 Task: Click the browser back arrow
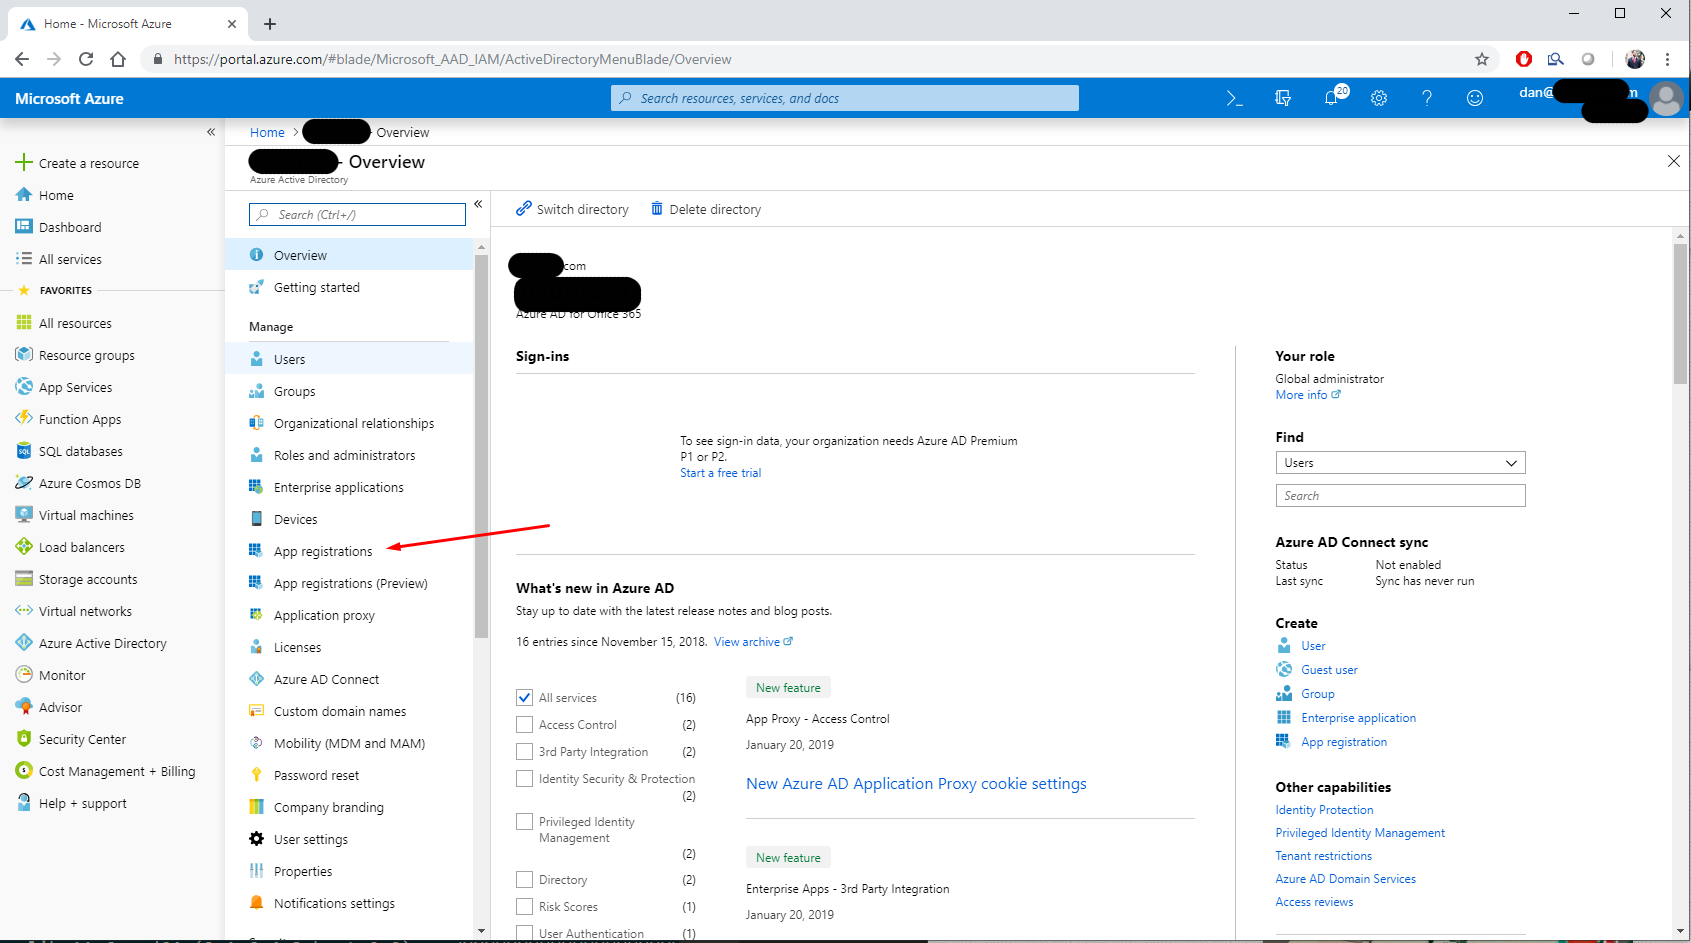(x=22, y=59)
